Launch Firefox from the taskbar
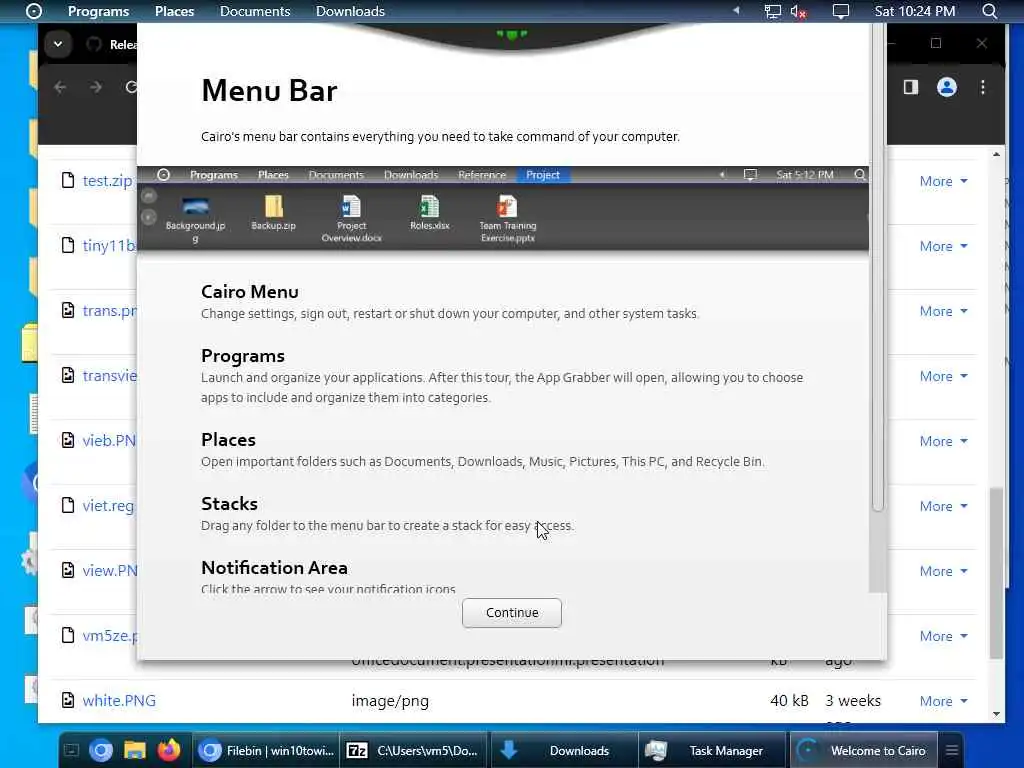This screenshot has height=768, width=1024. point(168,750)
